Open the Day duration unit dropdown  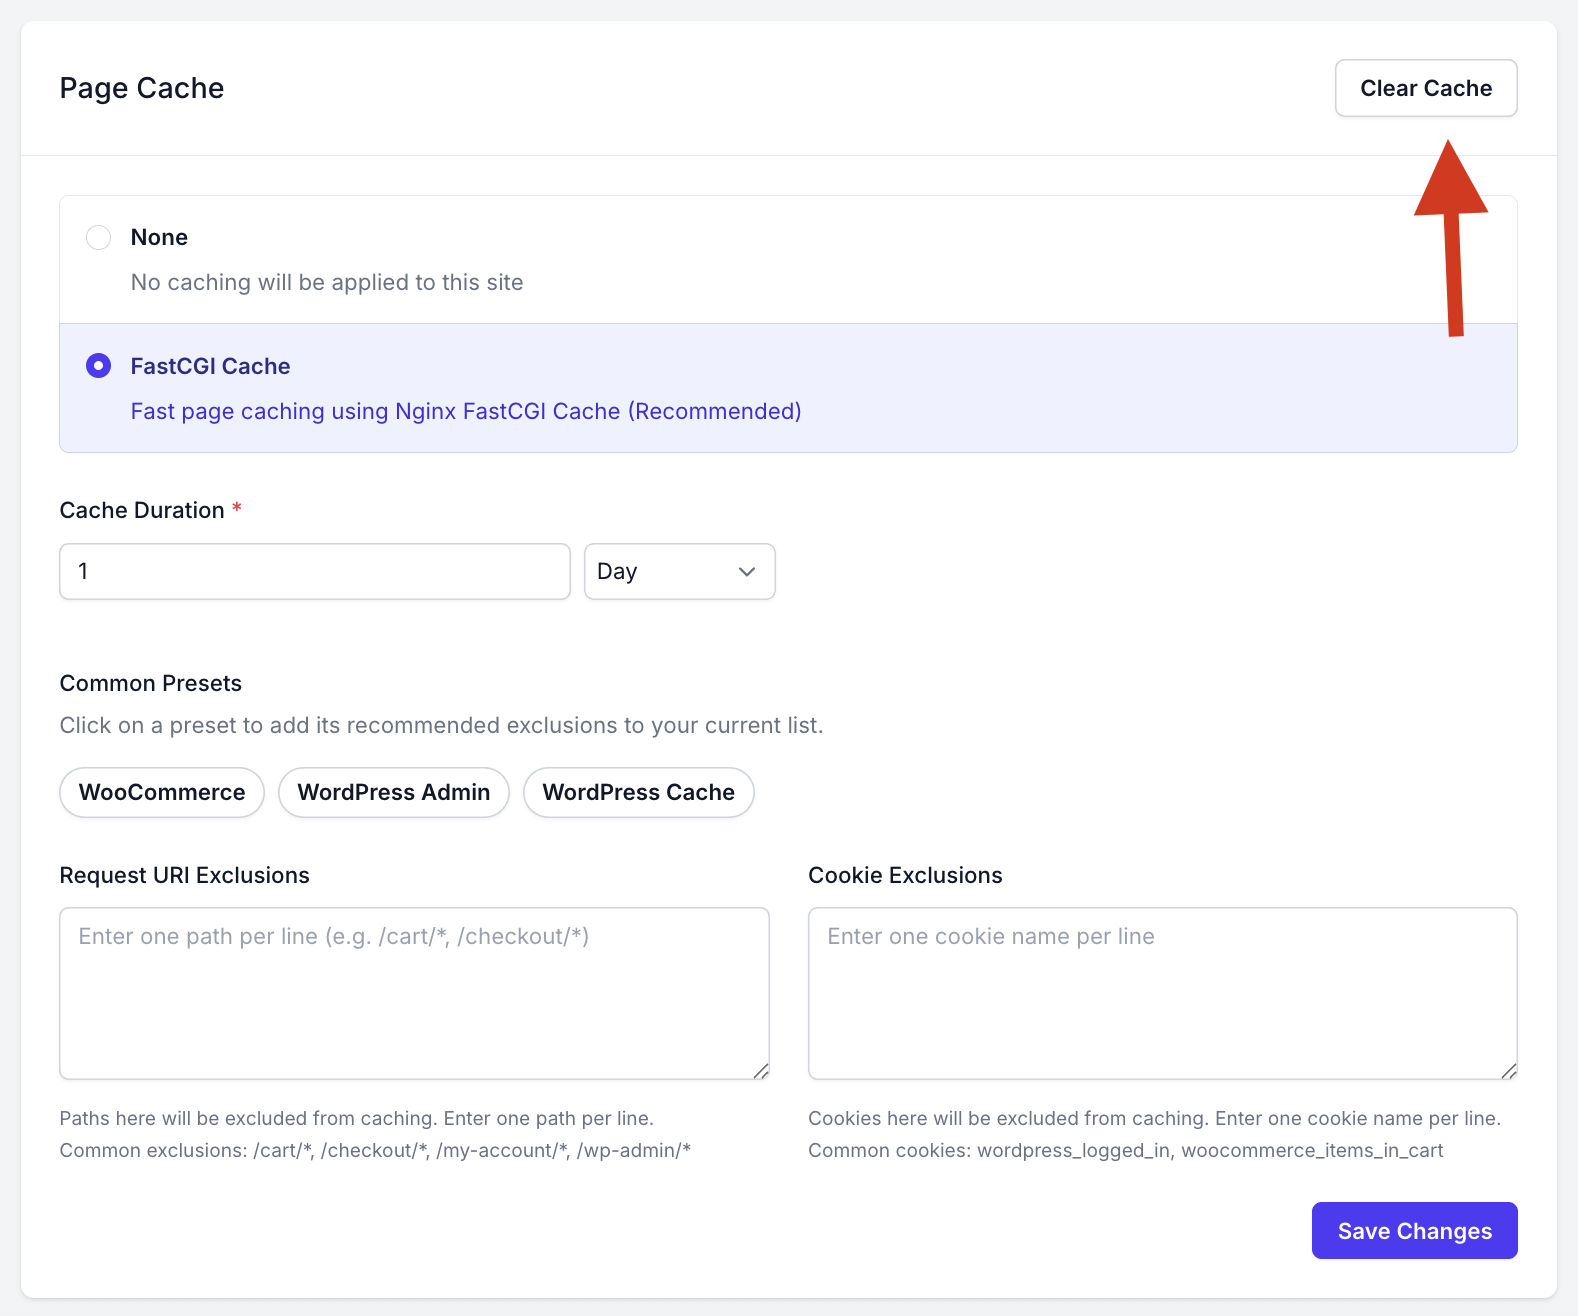point(680,571)
